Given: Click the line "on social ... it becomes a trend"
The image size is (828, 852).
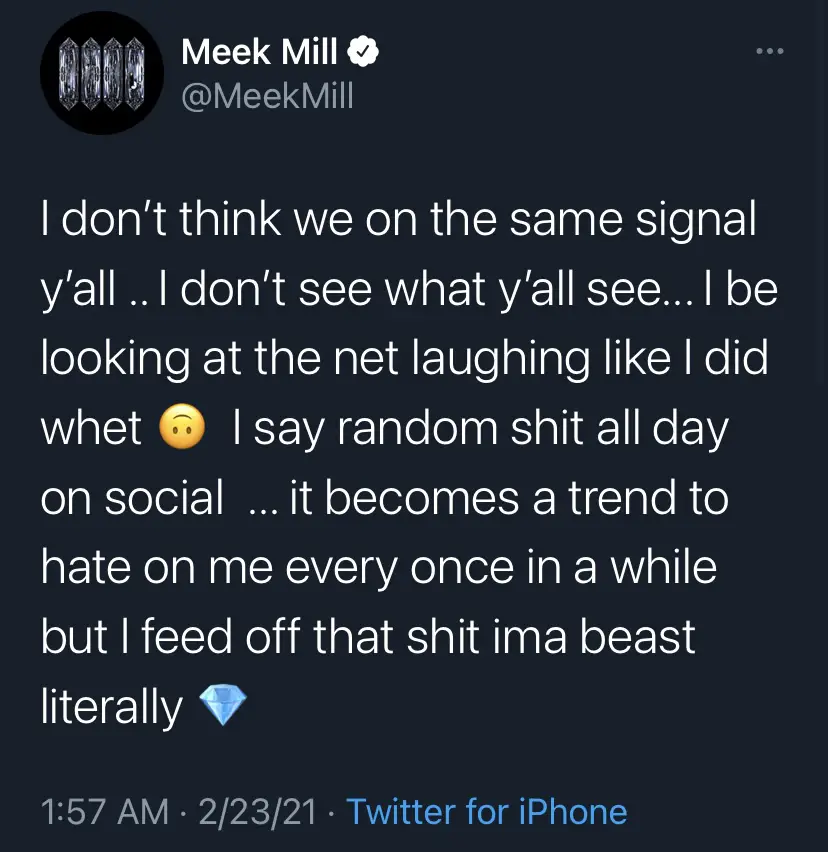Looking at the screenshot, I should [x=384, y=498].
